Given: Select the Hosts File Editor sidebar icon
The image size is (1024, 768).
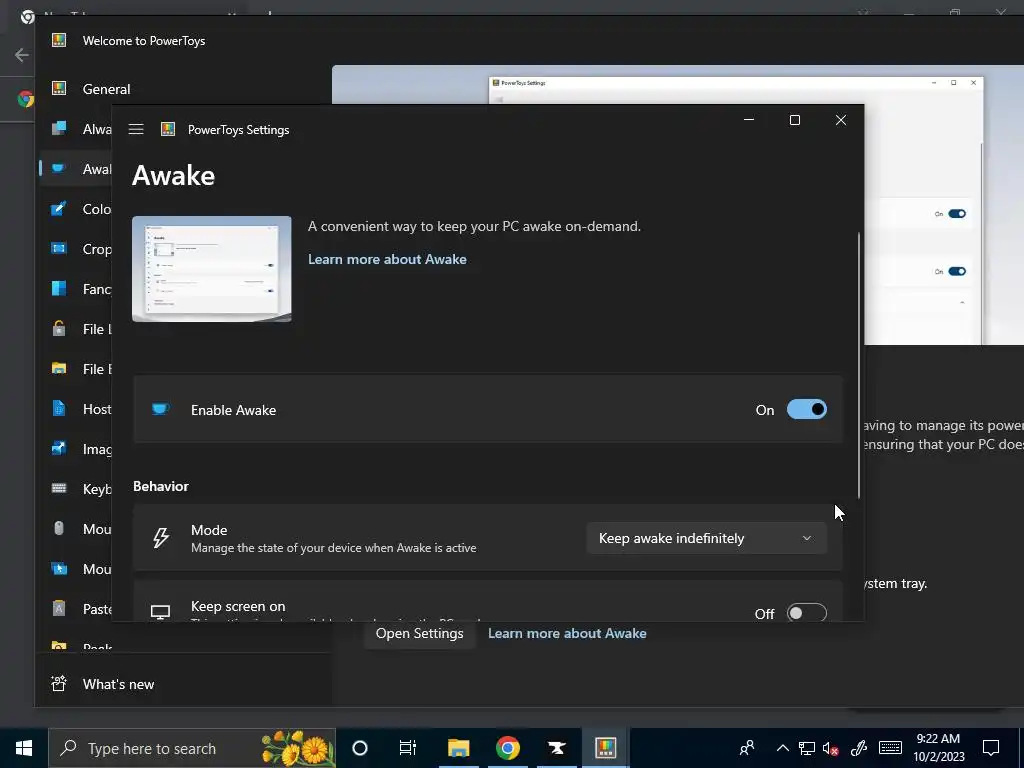Looking at the screenshot, I should (59, 409).
